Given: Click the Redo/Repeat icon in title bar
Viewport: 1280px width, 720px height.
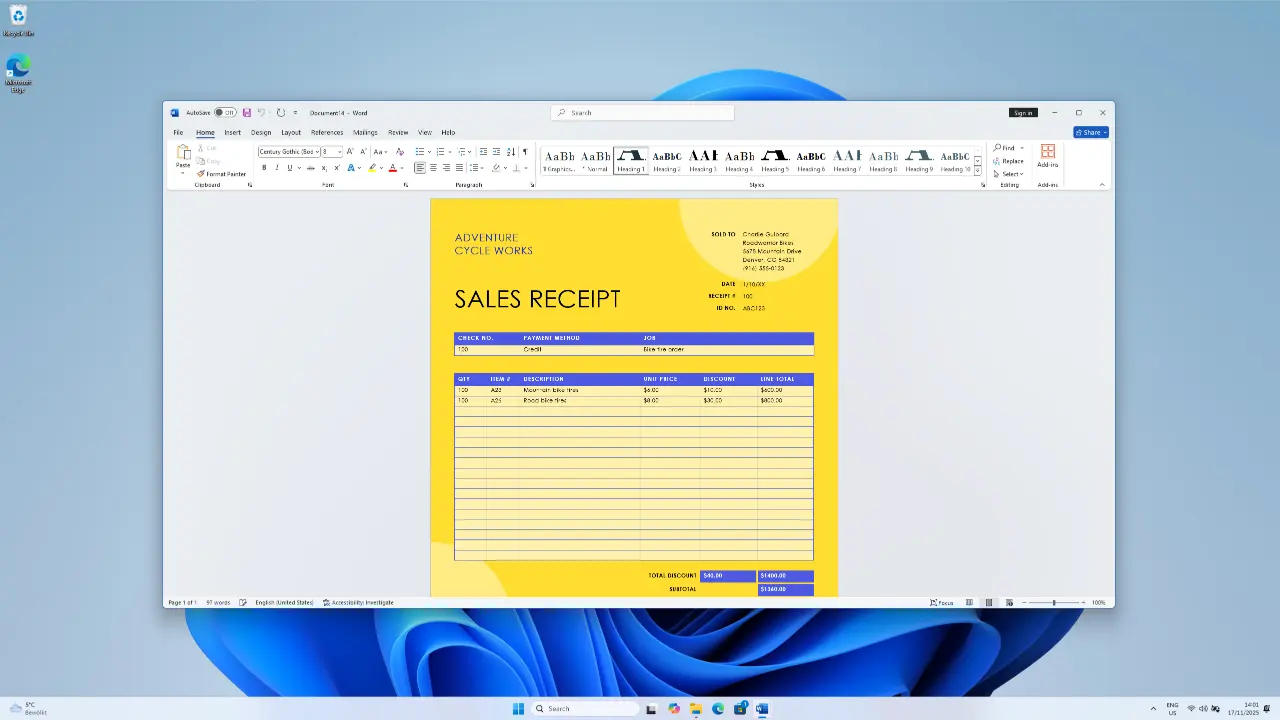Looking at the screenshot, I should coord(281,113).
